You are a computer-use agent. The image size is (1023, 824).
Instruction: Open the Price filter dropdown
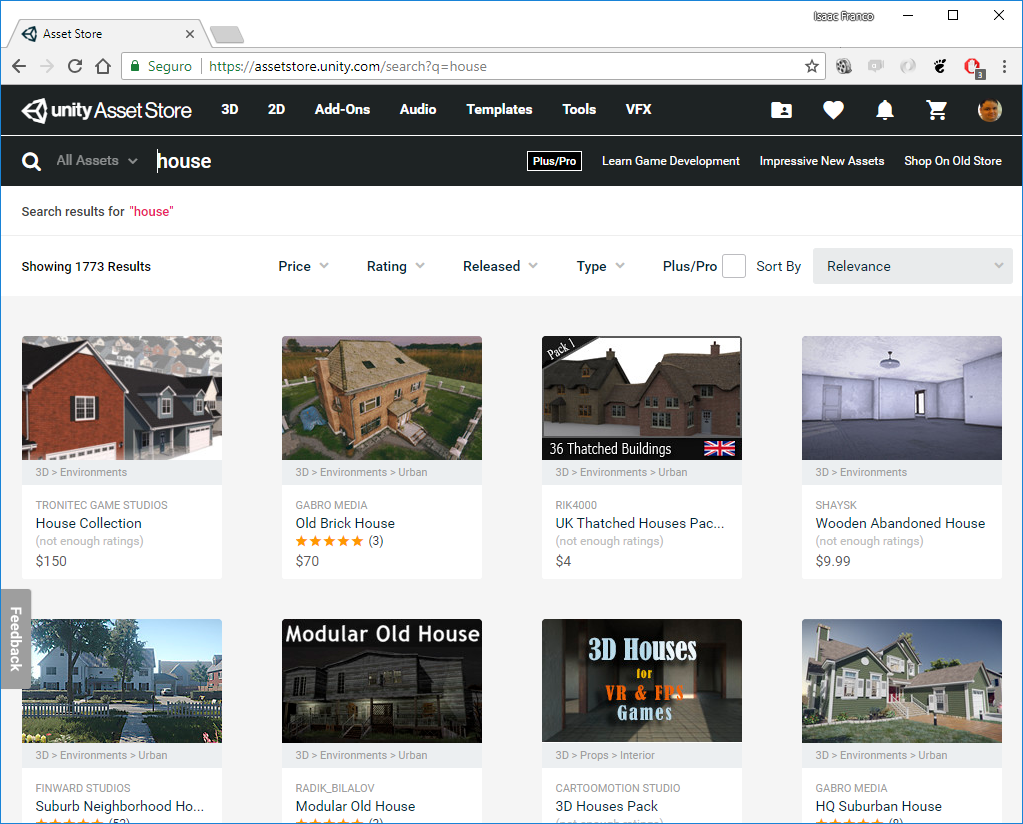click(x=303, y=266)
